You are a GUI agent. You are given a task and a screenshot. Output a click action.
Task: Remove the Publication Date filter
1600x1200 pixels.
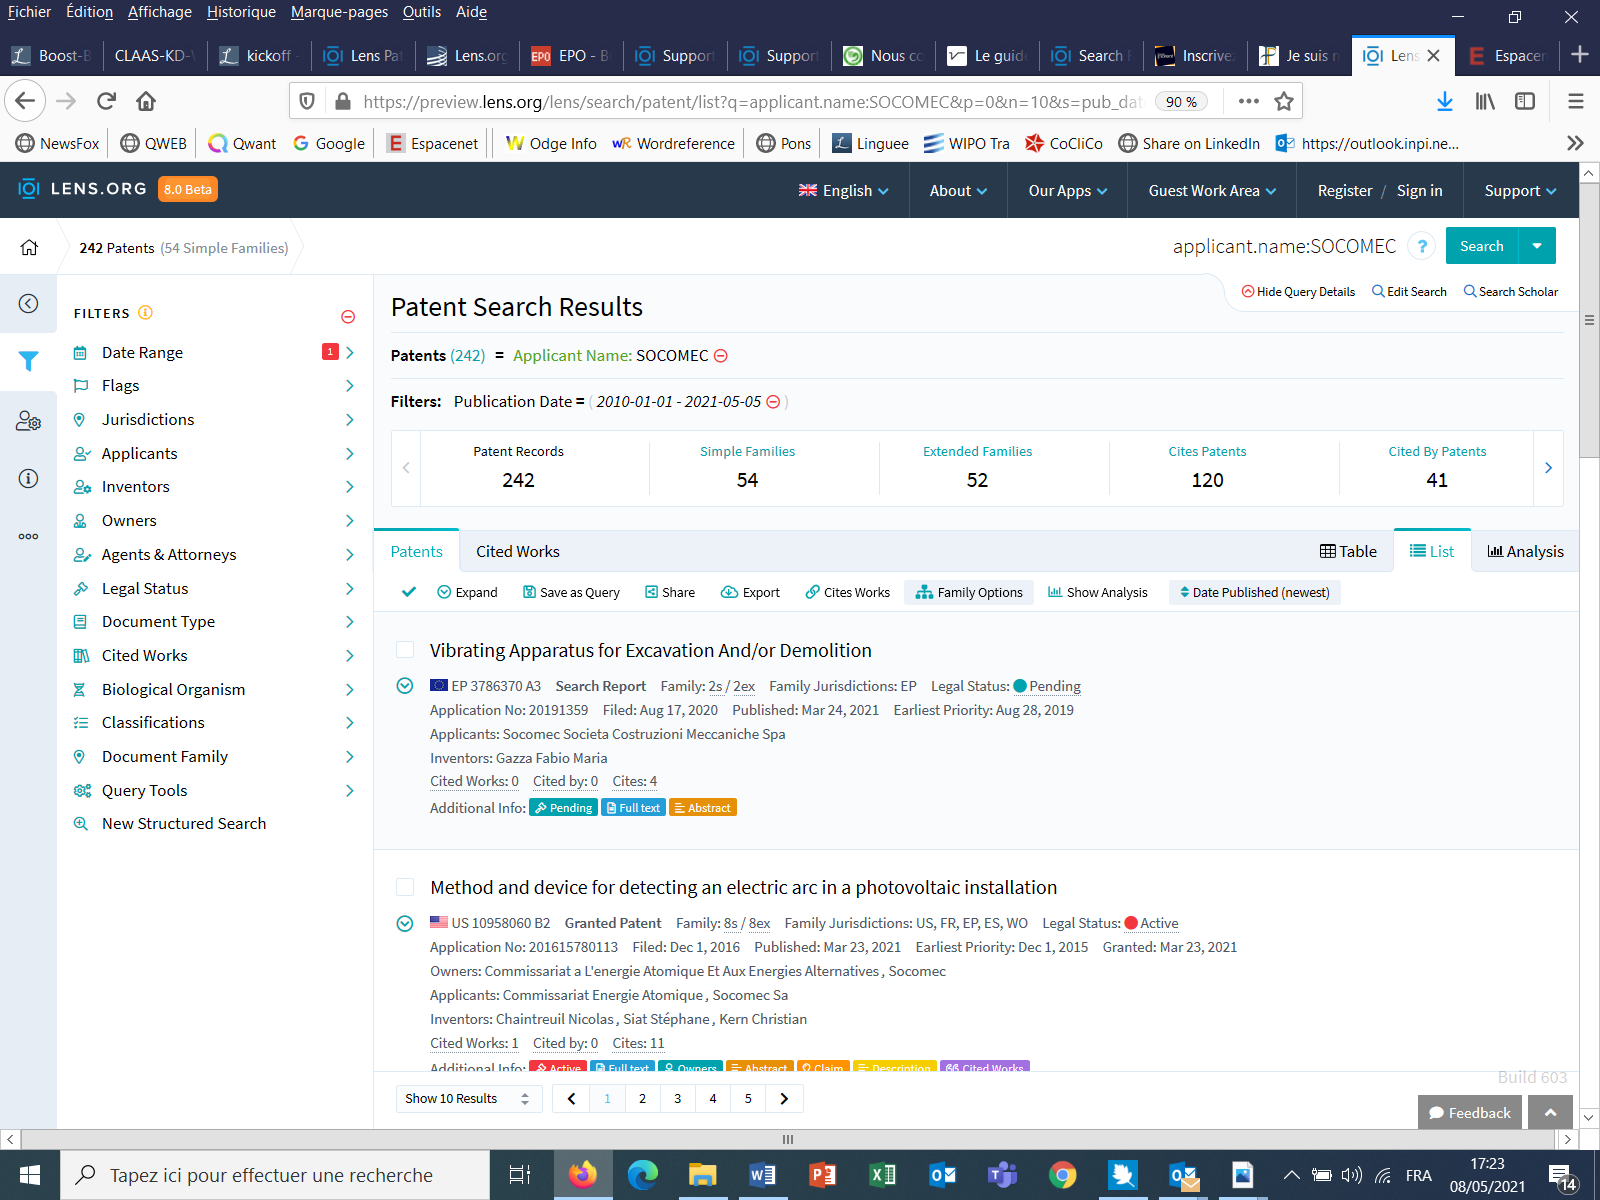[x=773, y=402]
